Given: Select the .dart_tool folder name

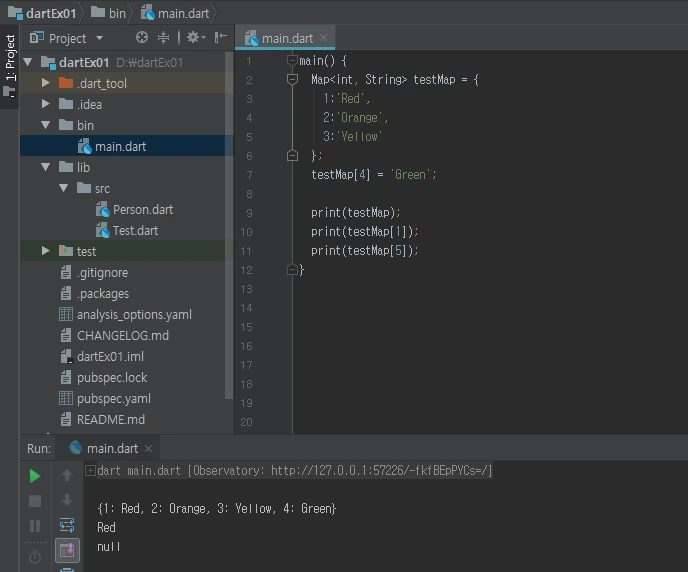Looking at the screenshot, I should click(x=102, y=83).
